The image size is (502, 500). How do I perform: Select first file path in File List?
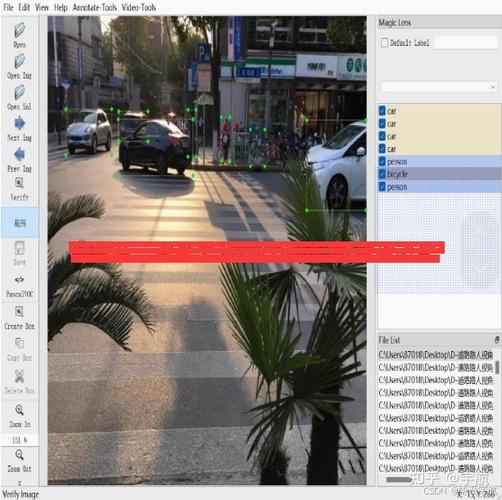[x=436, y=355]
